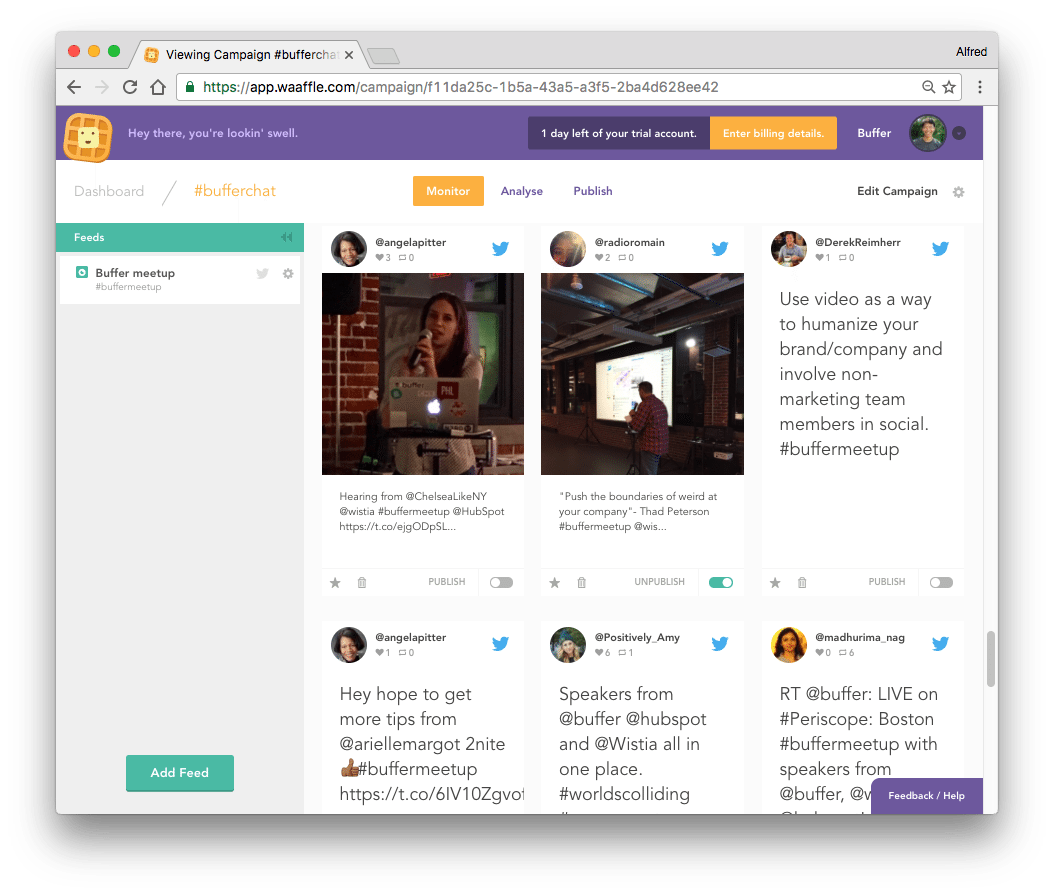Delete the @ChelseaLikeNY tweet card
This screenshot has width=1054, height=894.
click(x=362, y=583)
